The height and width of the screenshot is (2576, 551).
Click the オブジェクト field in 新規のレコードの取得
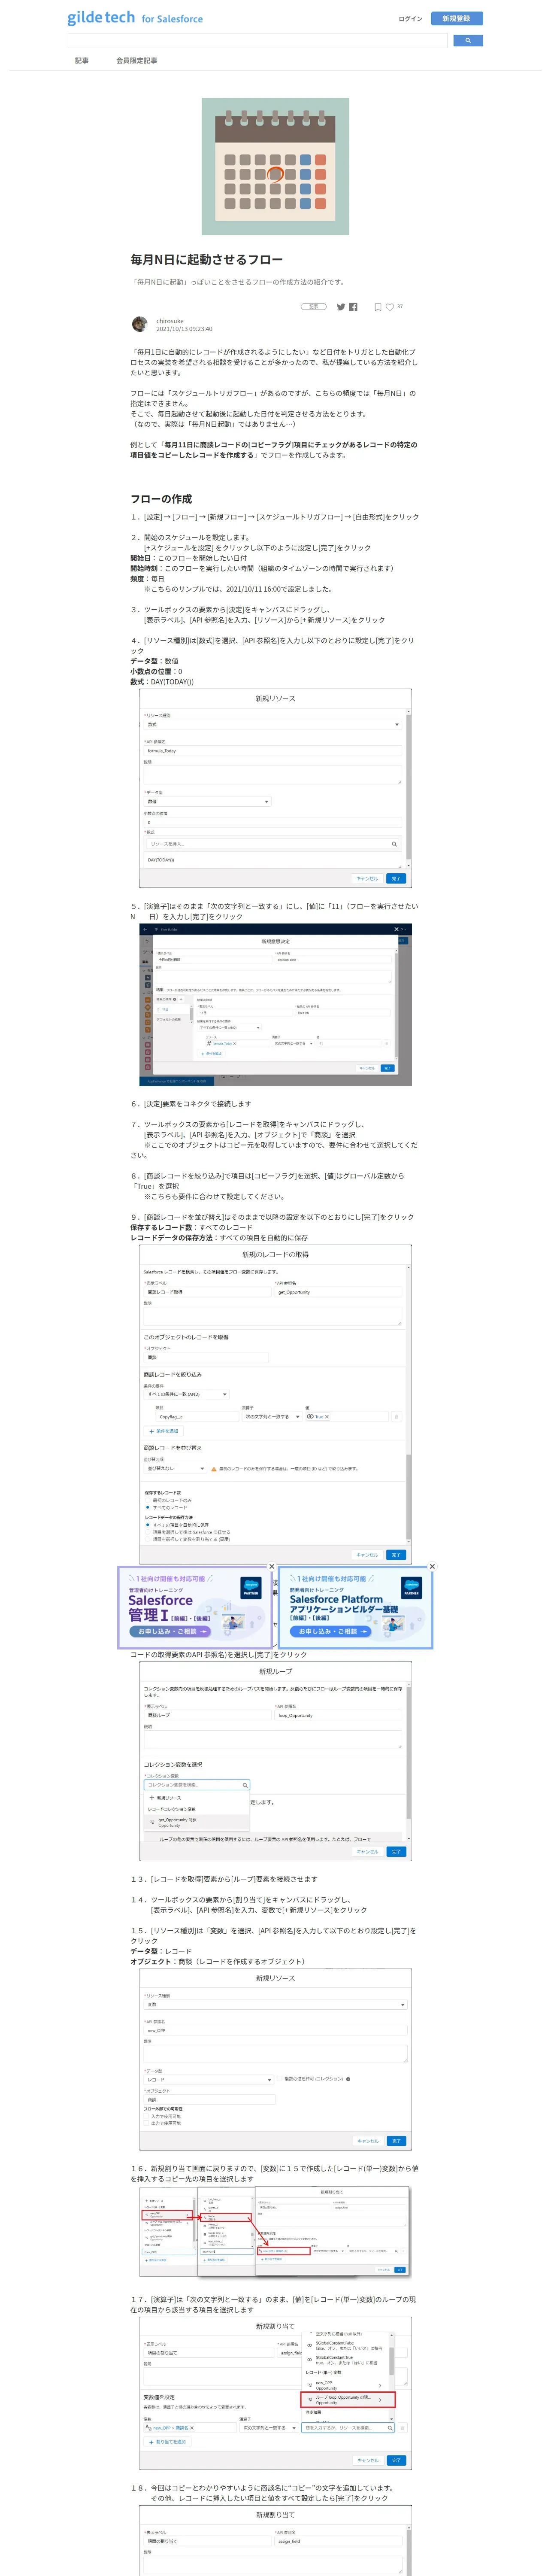pos(207,1358)
